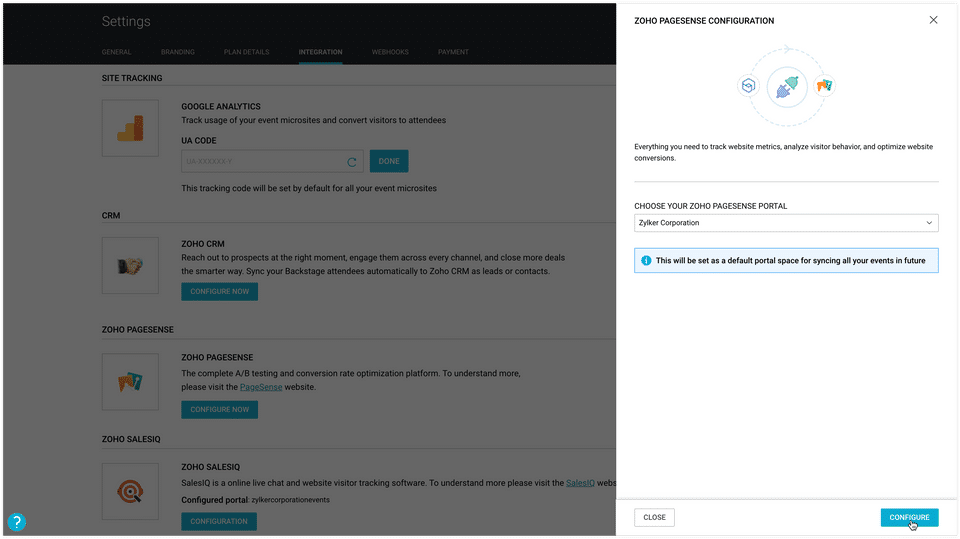Viewport: 960px width, 539px height.
Task: Switch to the General settings tab
Action: 116,52
